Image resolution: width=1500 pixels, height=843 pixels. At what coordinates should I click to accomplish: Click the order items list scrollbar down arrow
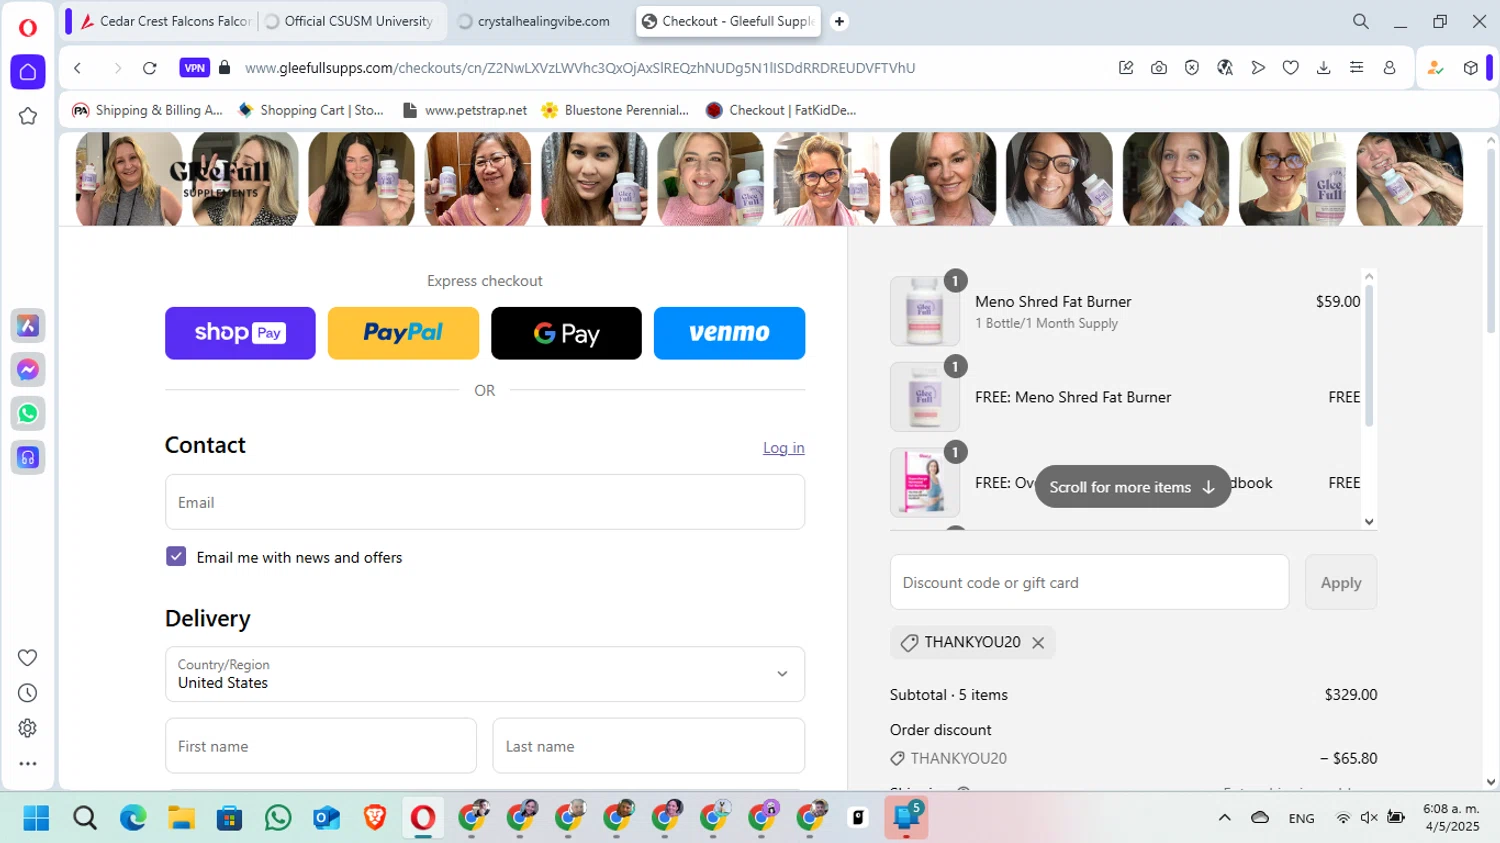point(1369,521)
